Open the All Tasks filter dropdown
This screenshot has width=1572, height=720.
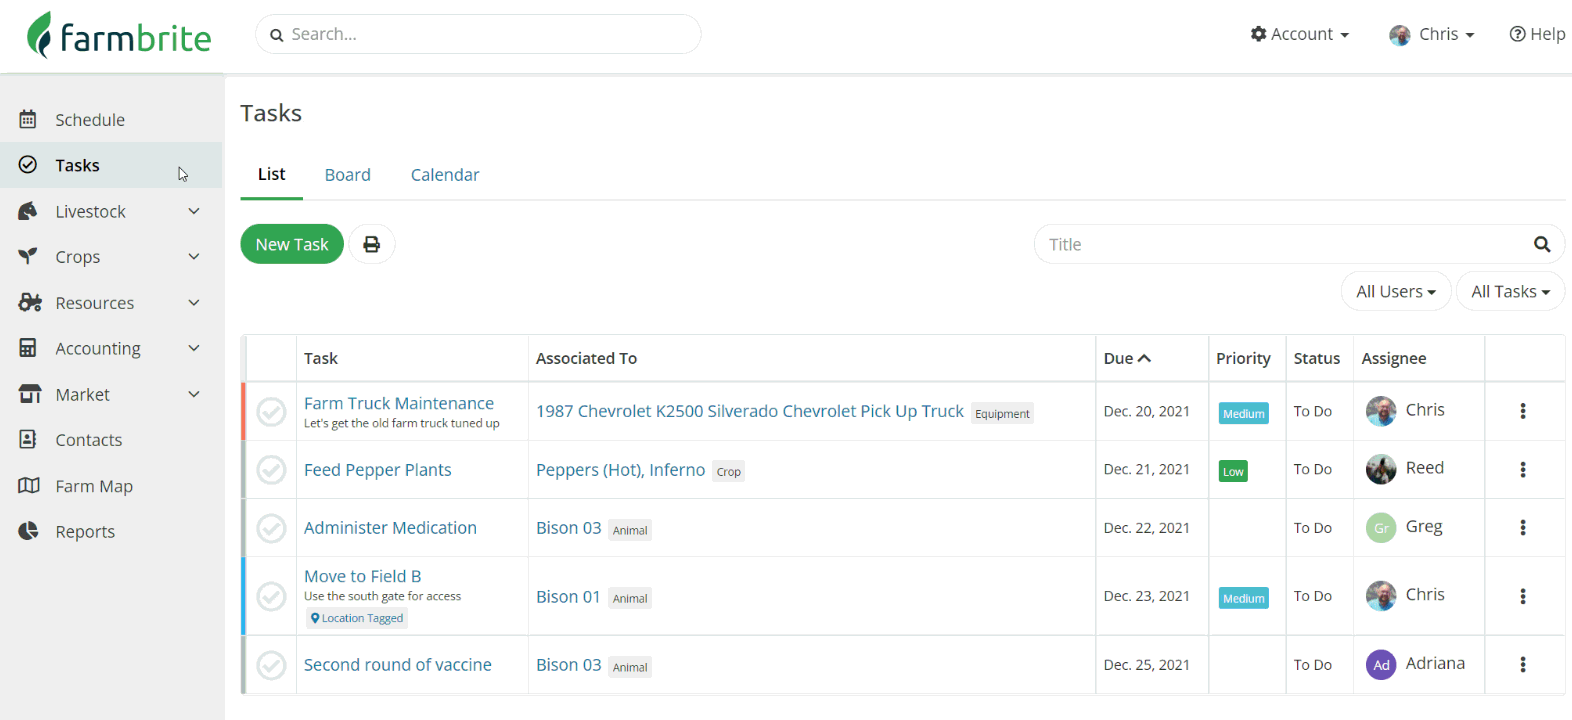pos(1510,291)
